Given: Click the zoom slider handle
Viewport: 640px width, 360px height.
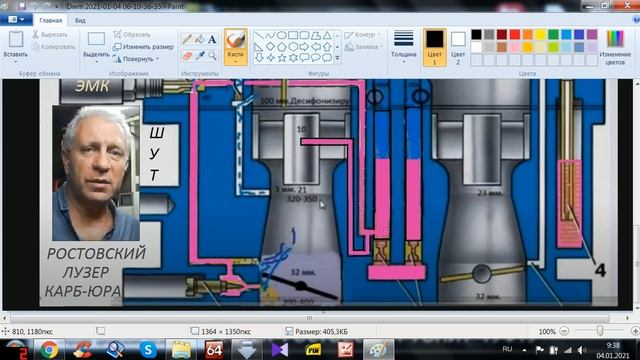Looking at the screenshot, I should (600, 331).
